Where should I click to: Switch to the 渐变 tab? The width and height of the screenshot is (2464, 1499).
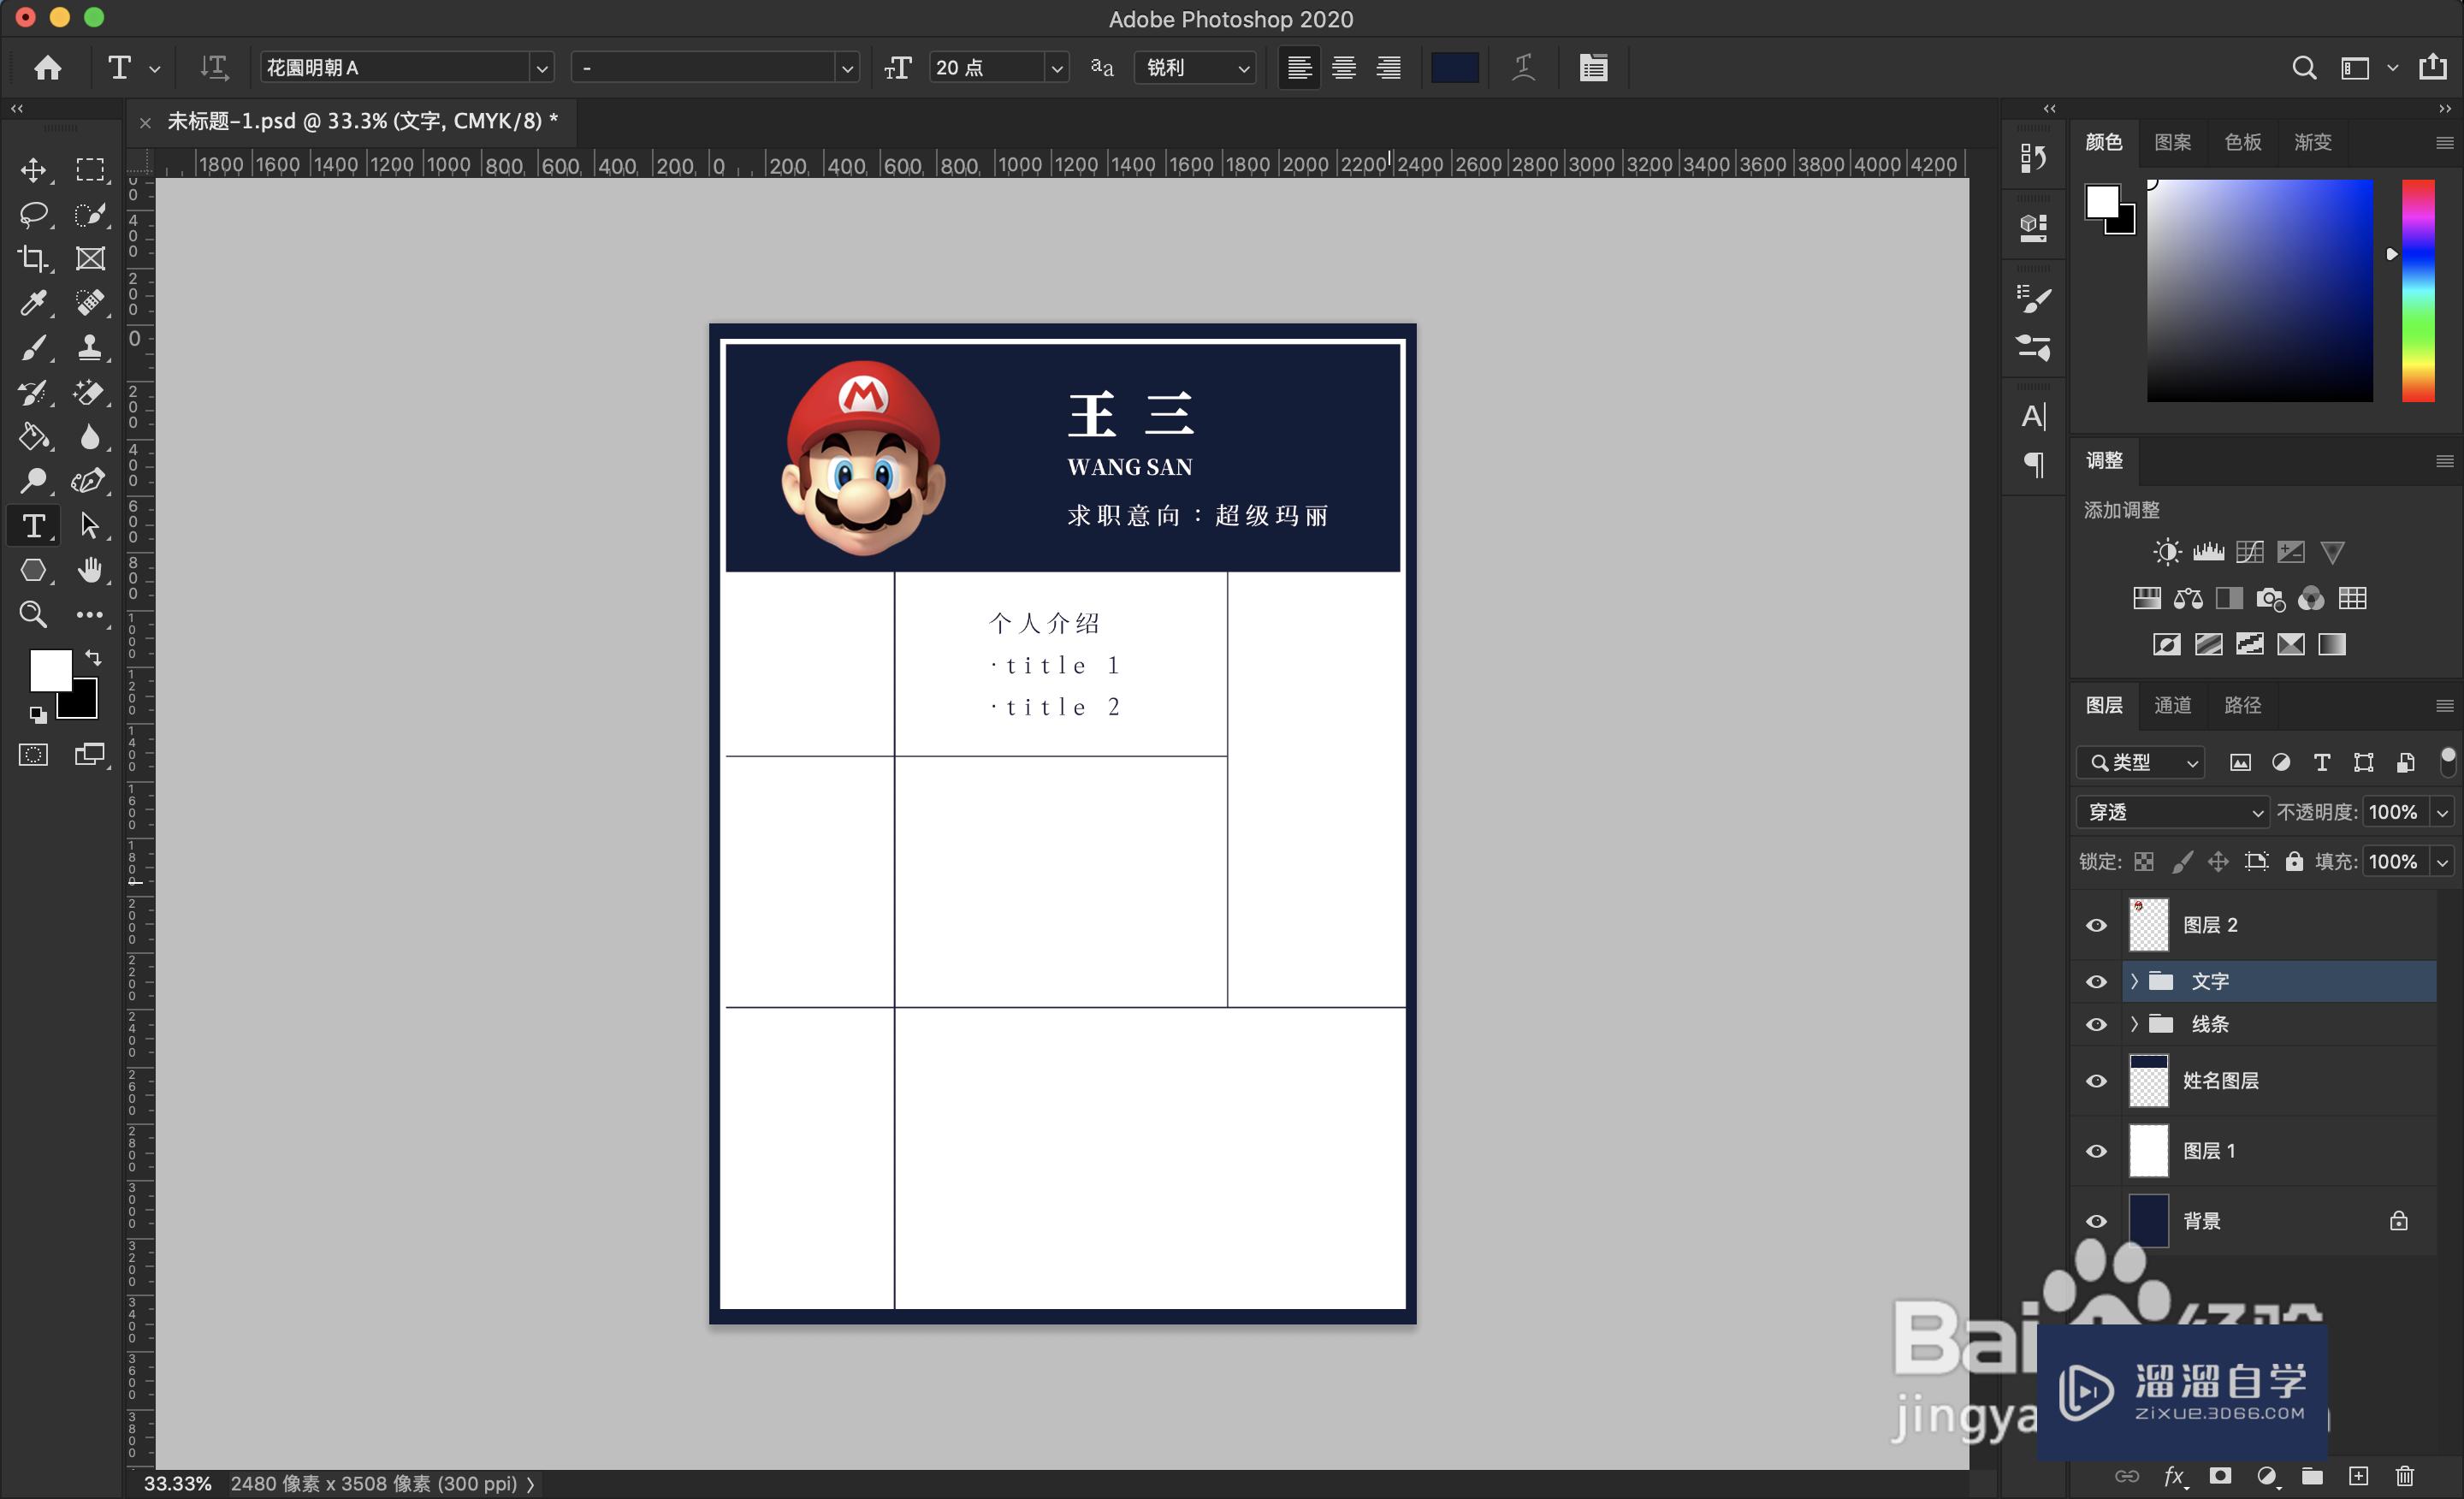pos(2312,142)
